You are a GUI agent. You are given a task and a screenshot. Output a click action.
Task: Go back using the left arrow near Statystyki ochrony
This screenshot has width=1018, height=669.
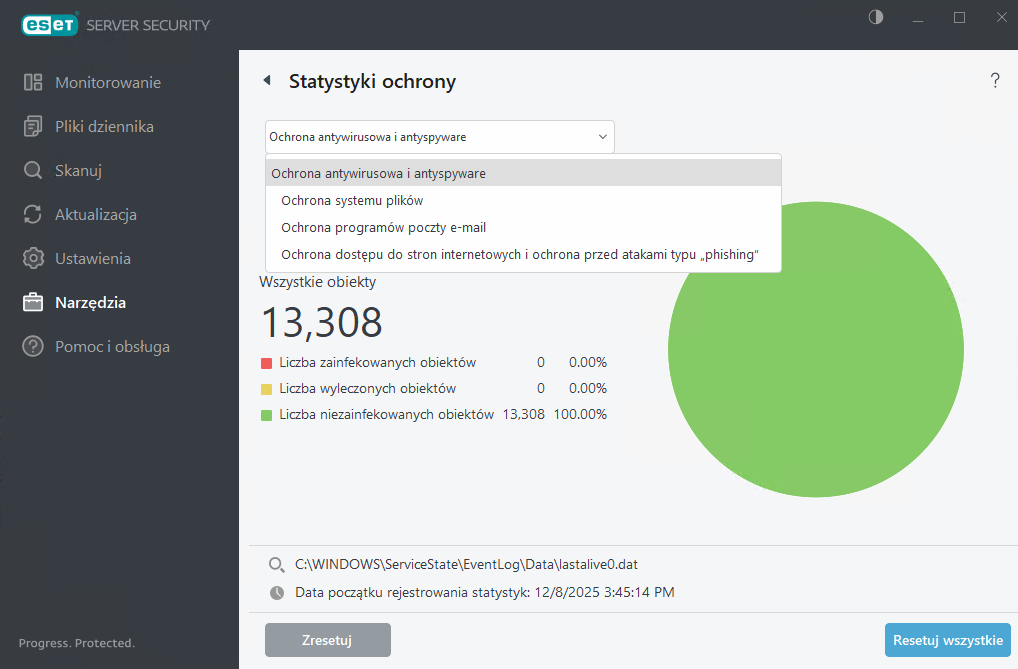[266, 80]
